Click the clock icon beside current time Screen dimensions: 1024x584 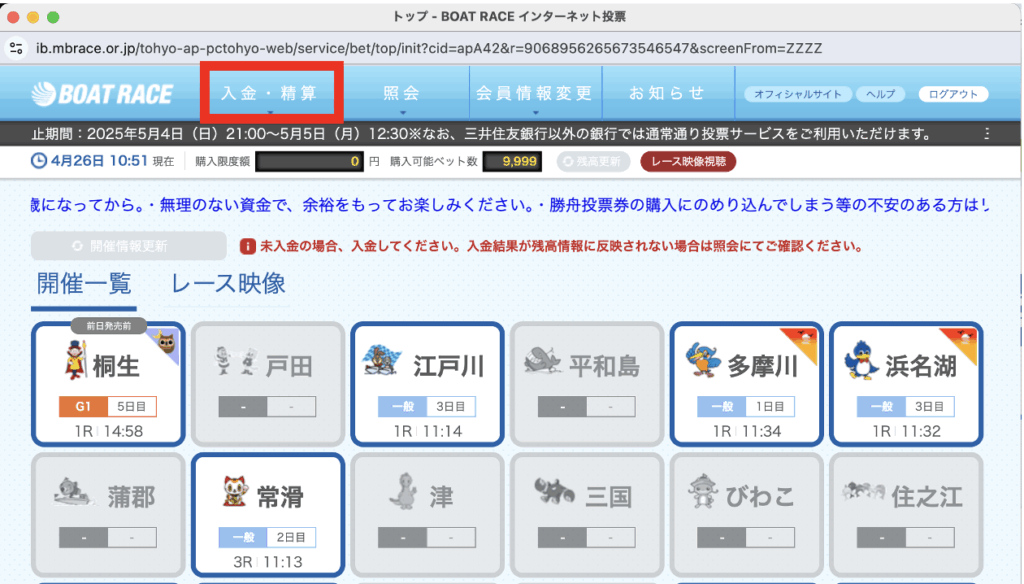tap(39, 160)
